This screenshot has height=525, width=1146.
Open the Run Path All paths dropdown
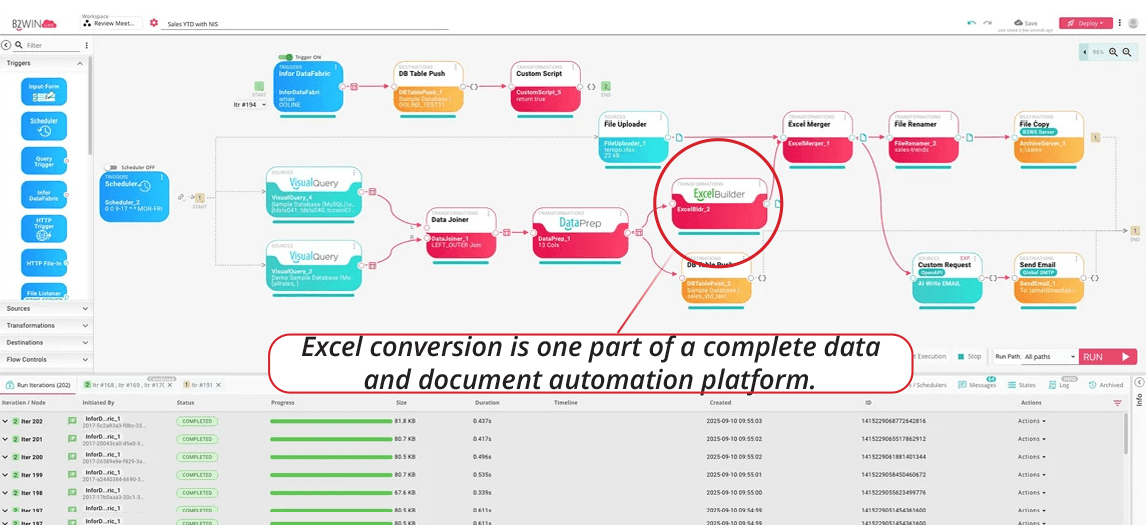[x=1050, y=357]
